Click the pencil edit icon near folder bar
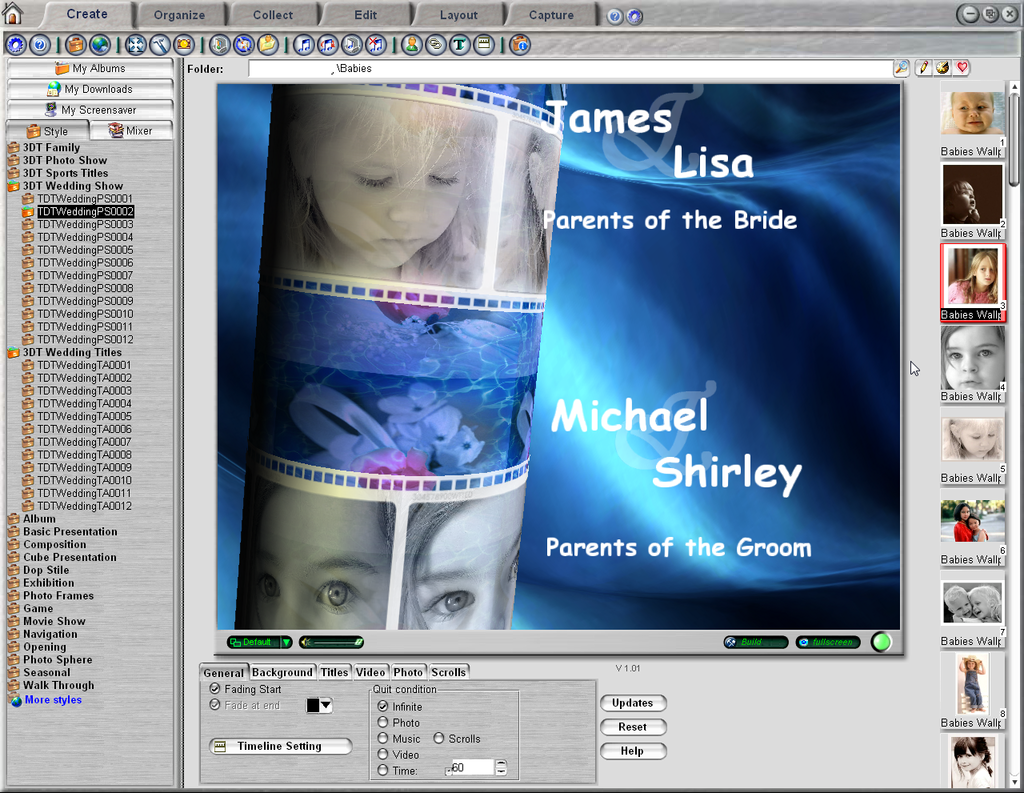The width and height of the screenshot is (1024, 793). tap(923, 68)
